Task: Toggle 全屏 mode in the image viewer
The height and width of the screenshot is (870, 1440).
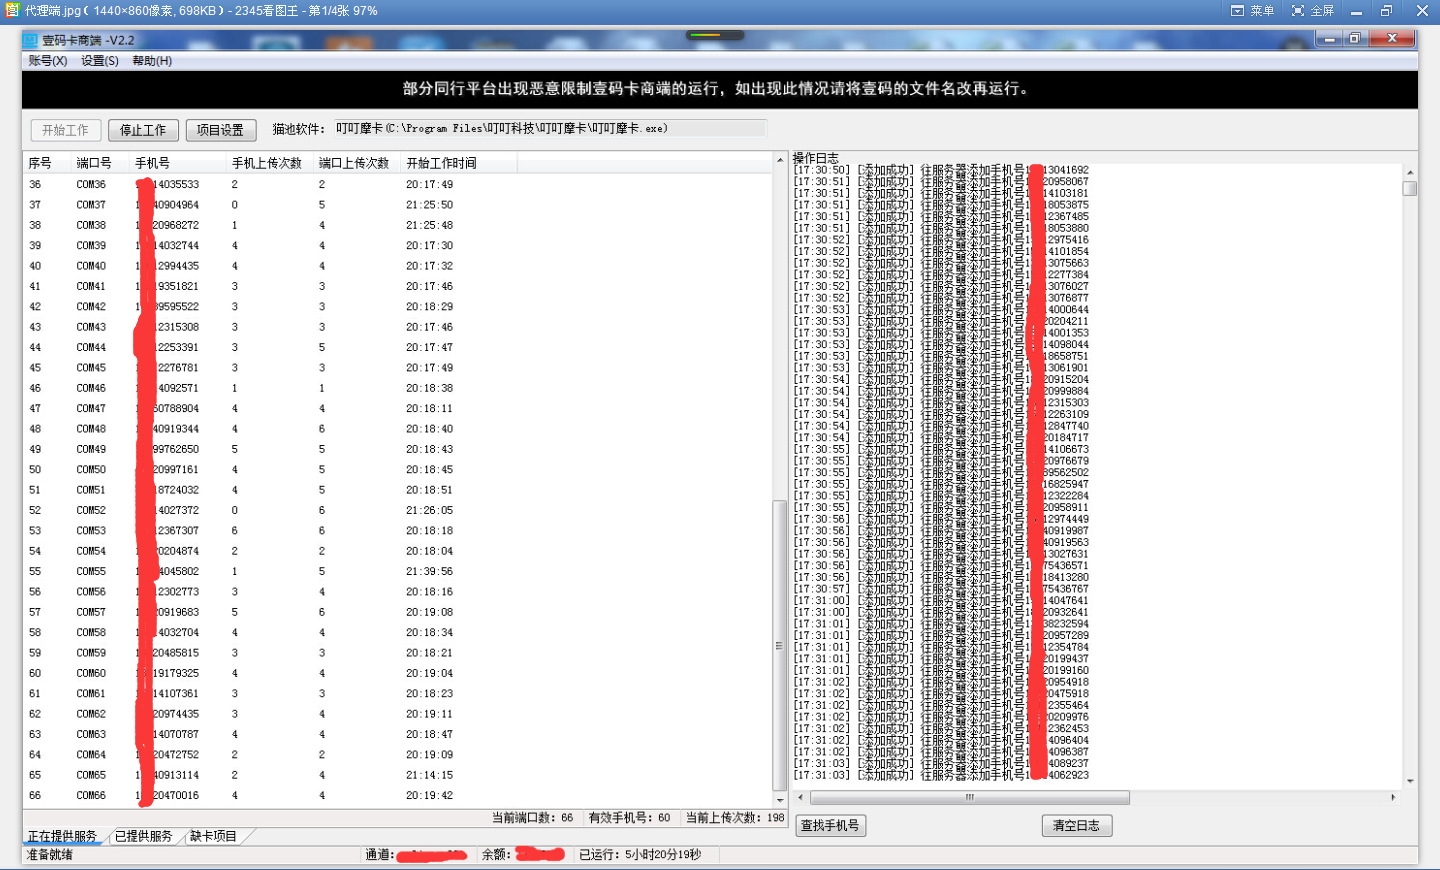Action: 1313,11
